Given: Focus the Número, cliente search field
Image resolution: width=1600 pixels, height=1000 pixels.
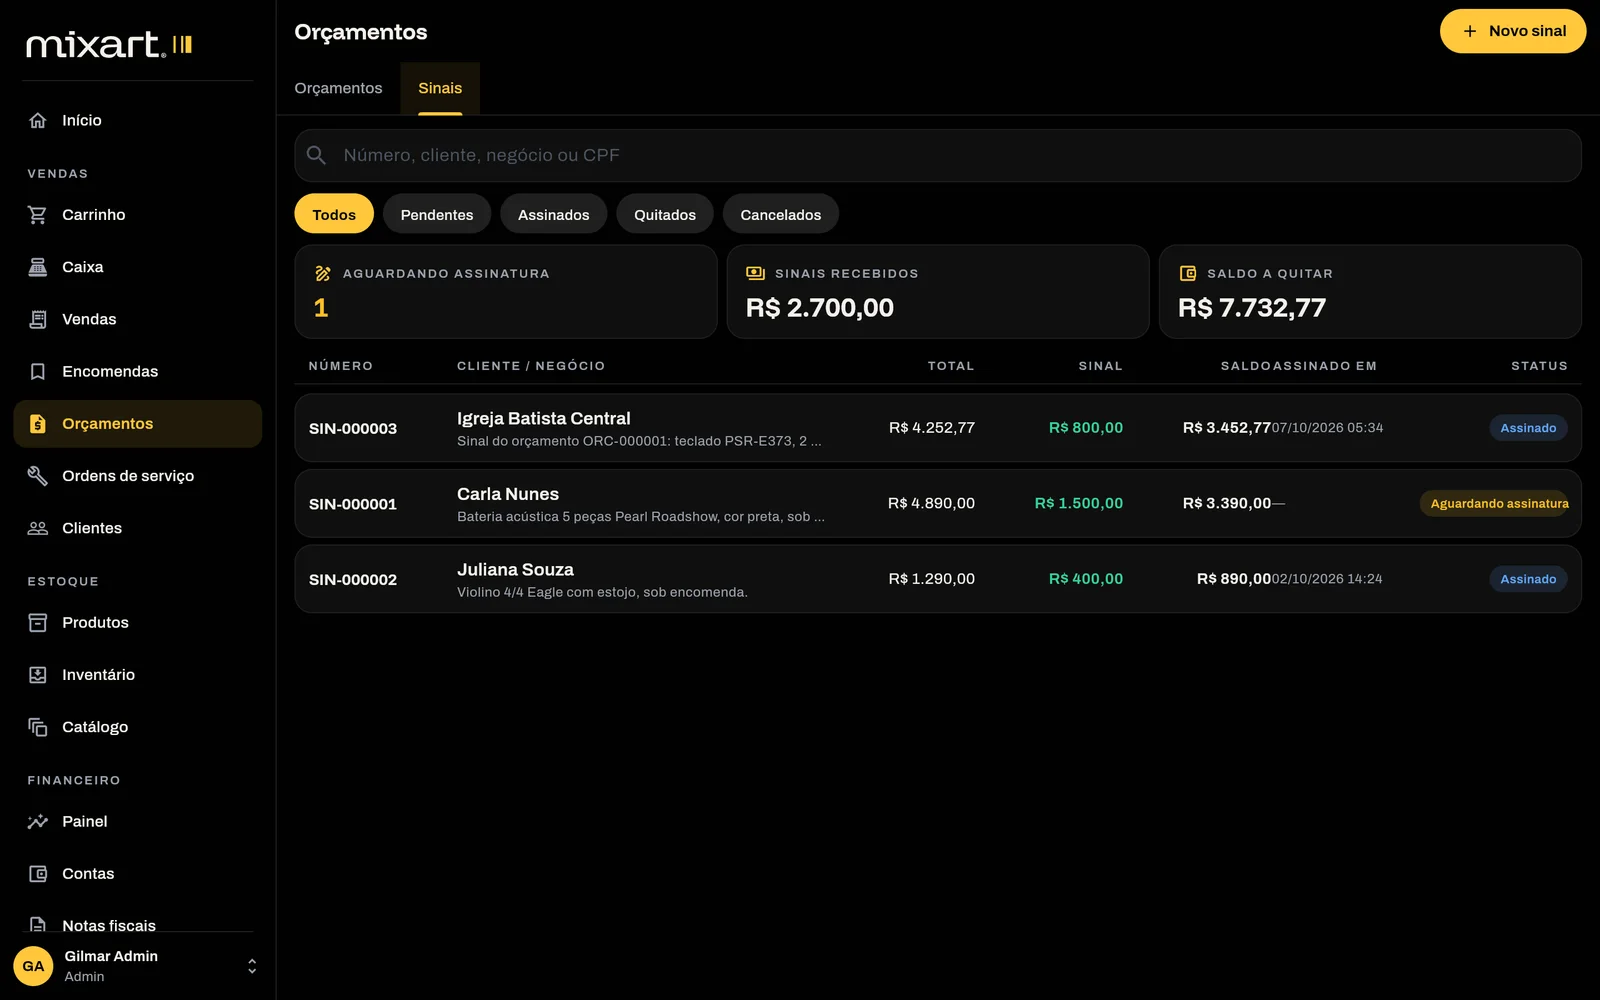Looking at the screenshot, I should click(x=938, y=155).
